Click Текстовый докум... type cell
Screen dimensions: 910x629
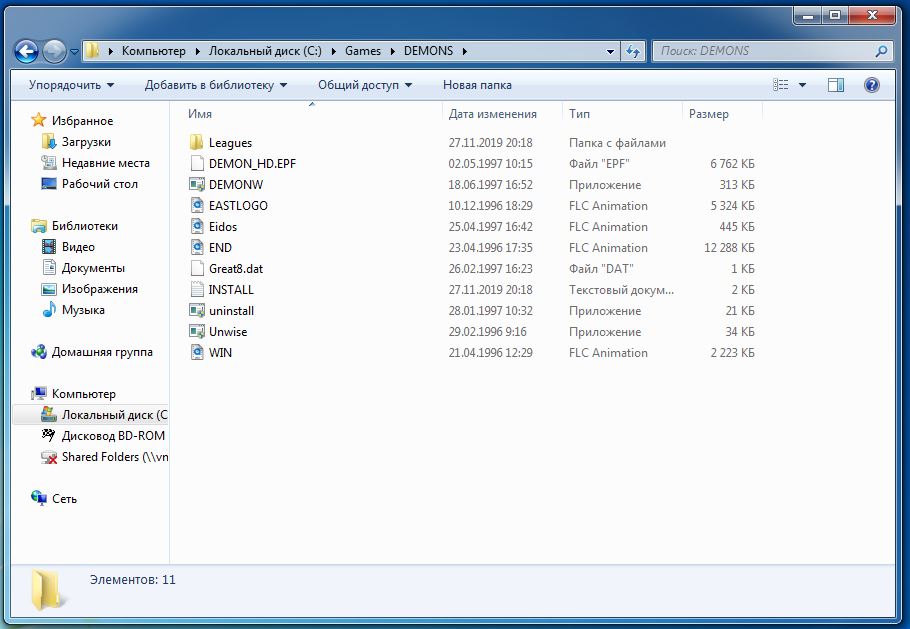pos(621,290)
